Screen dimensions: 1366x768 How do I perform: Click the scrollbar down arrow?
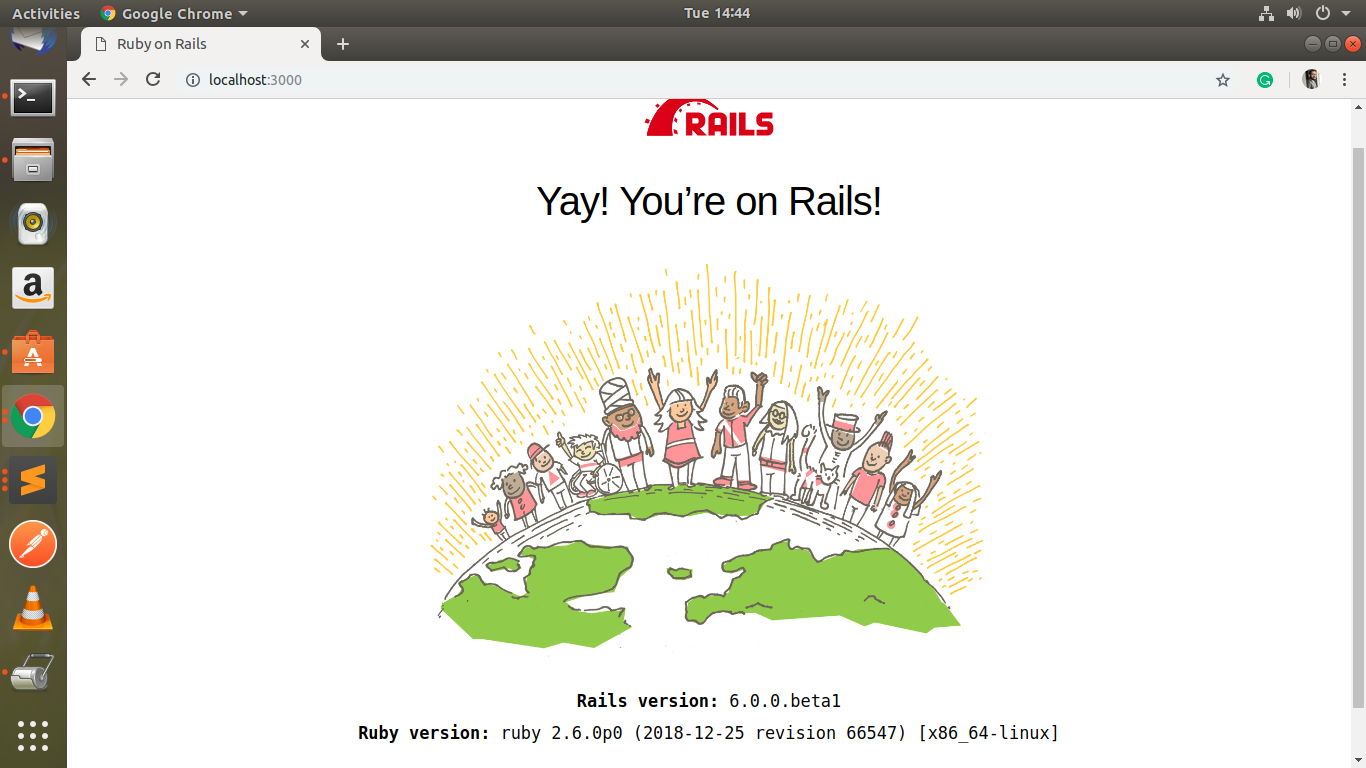[x=1357, y=758]
